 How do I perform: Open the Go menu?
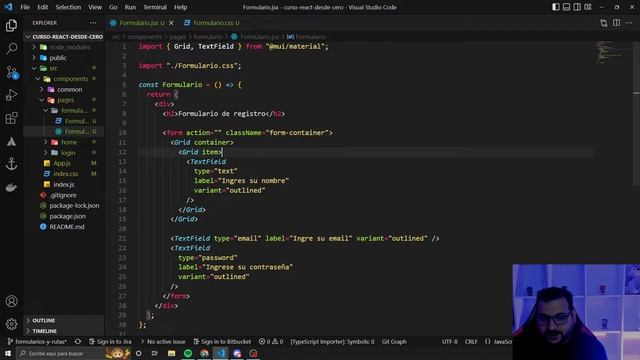(113, 7)
